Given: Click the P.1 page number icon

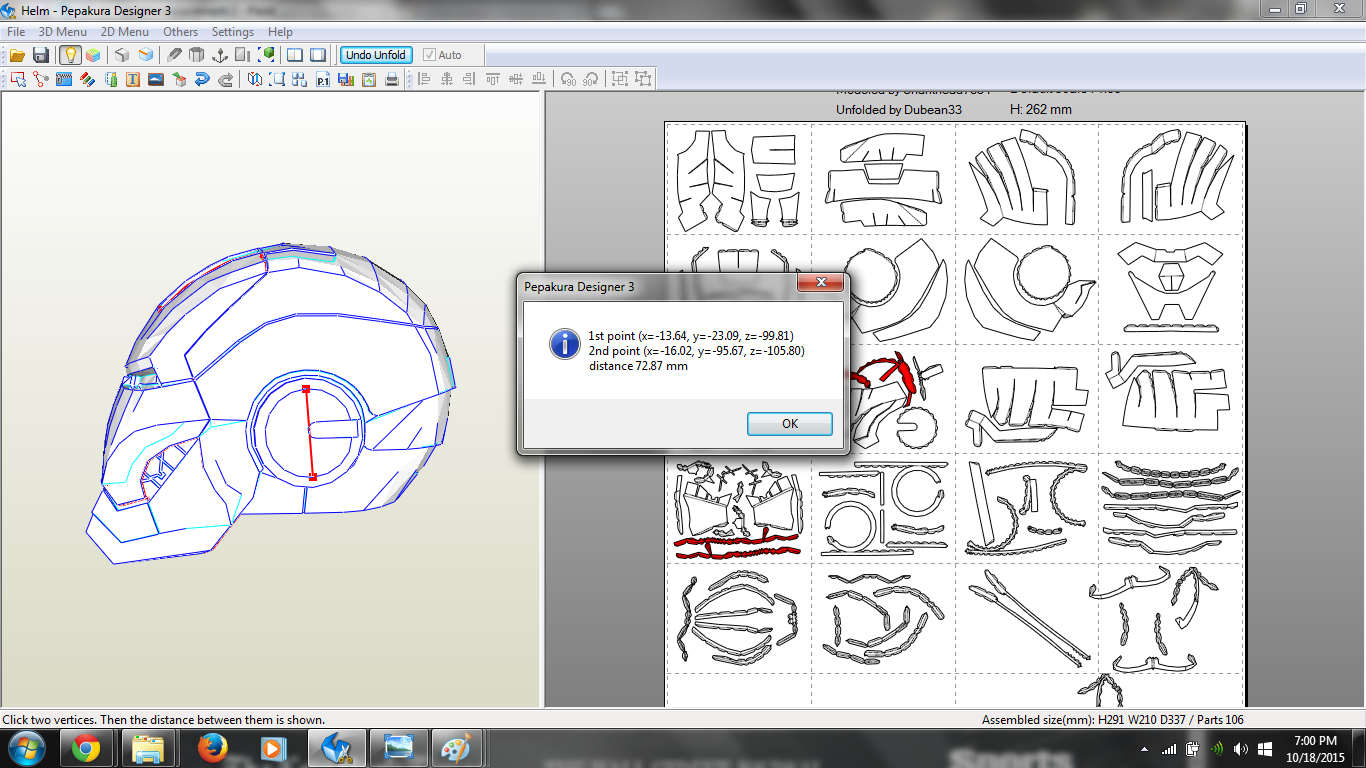Looking at the screenshot, I should coord(323,79).
